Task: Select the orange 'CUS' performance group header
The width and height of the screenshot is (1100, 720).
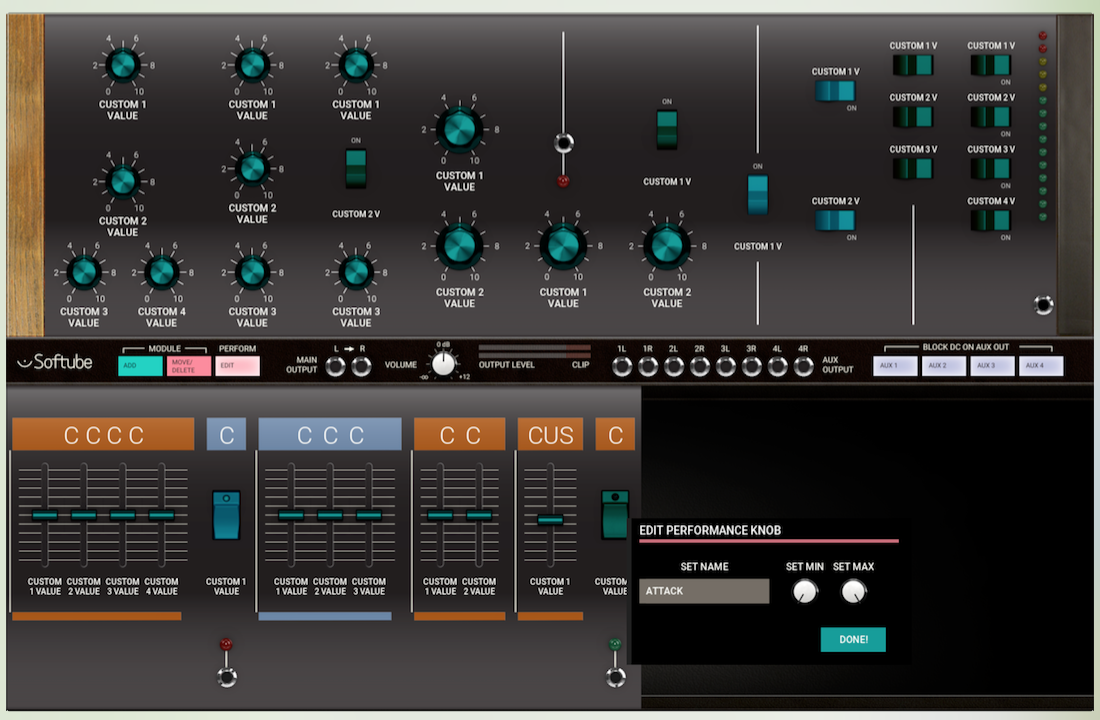Action: click(550, 435)
